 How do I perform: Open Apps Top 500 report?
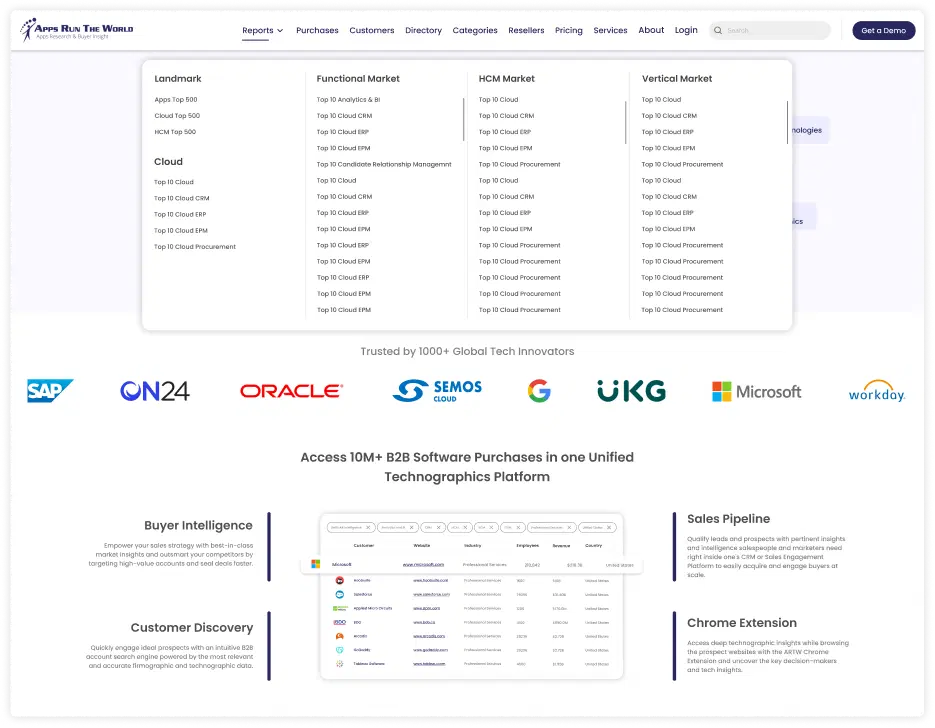(176, 100)
